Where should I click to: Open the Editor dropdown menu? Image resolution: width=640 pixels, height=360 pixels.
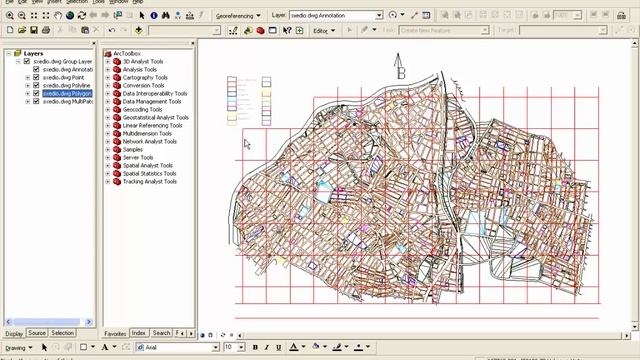click(324, 31)
